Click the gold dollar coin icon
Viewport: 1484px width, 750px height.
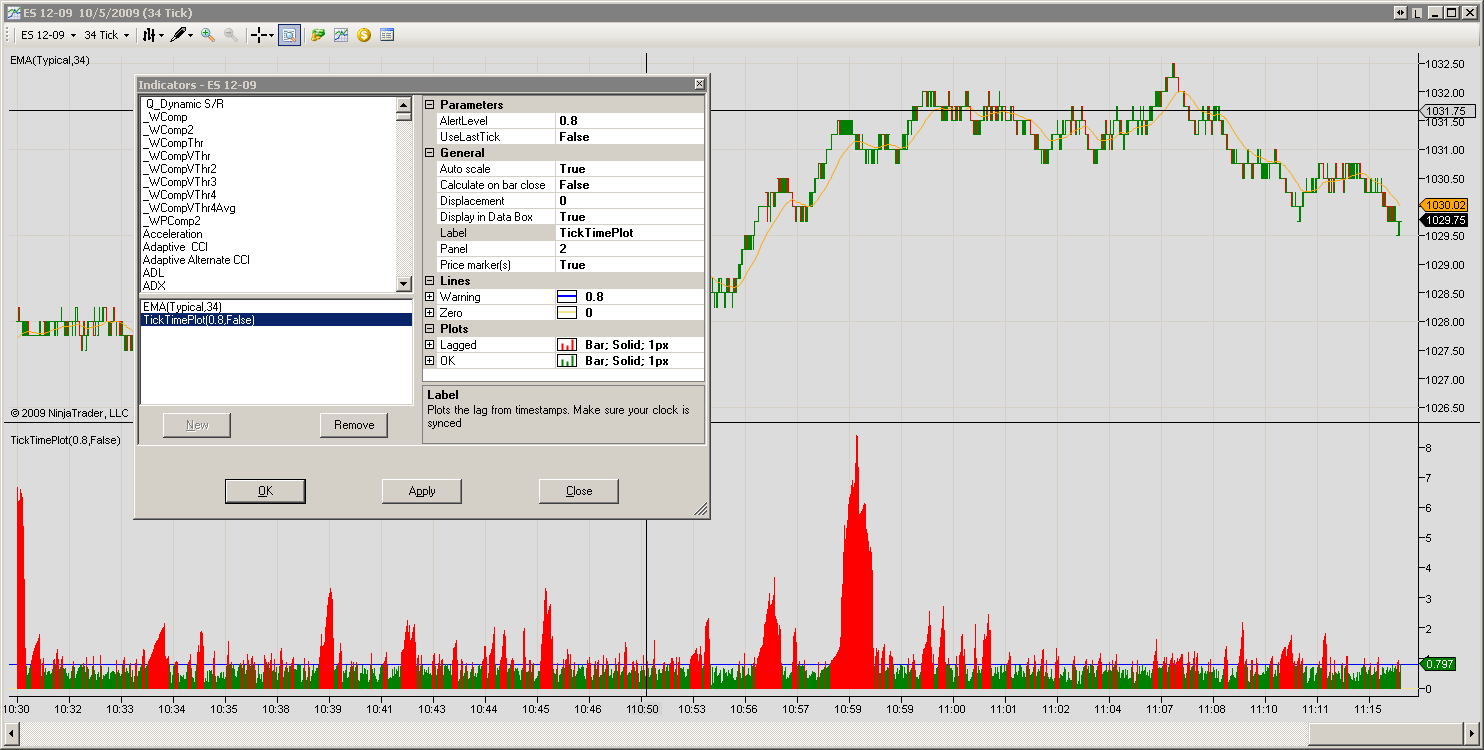[x=364, y=35]
